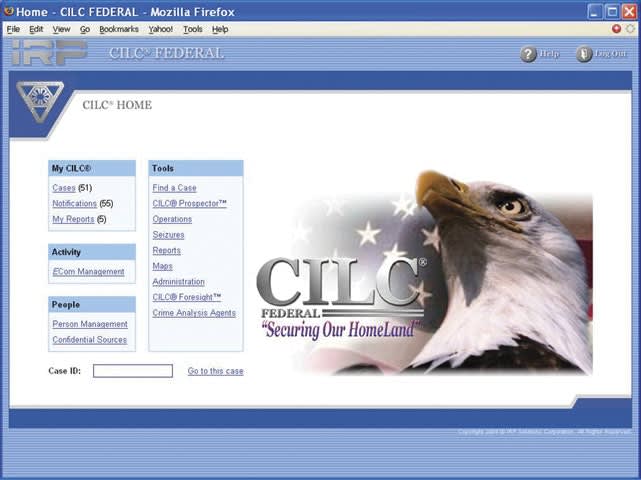
Task: Open the View menu
Action: coord(61,29)
